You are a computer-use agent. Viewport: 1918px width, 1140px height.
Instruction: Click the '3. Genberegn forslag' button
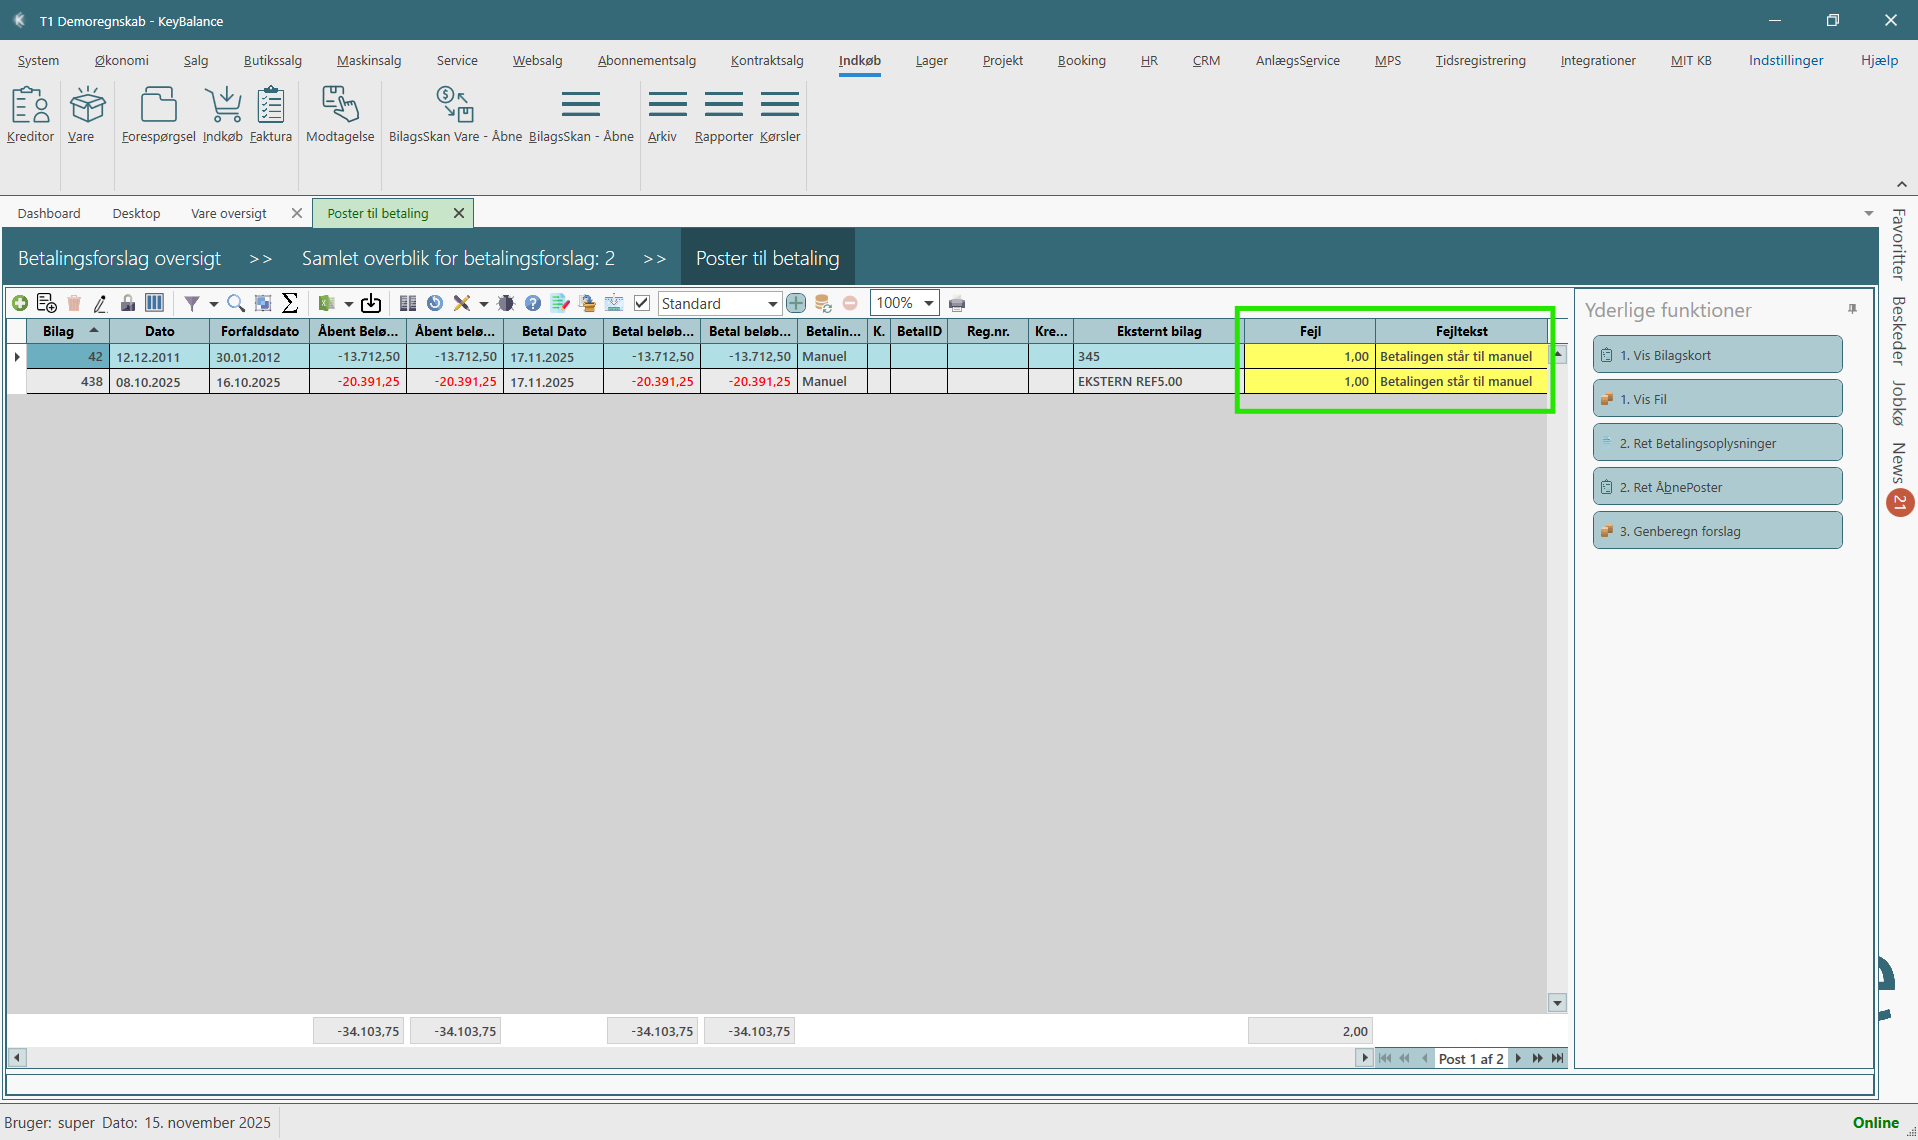[x=1717, y=531]
